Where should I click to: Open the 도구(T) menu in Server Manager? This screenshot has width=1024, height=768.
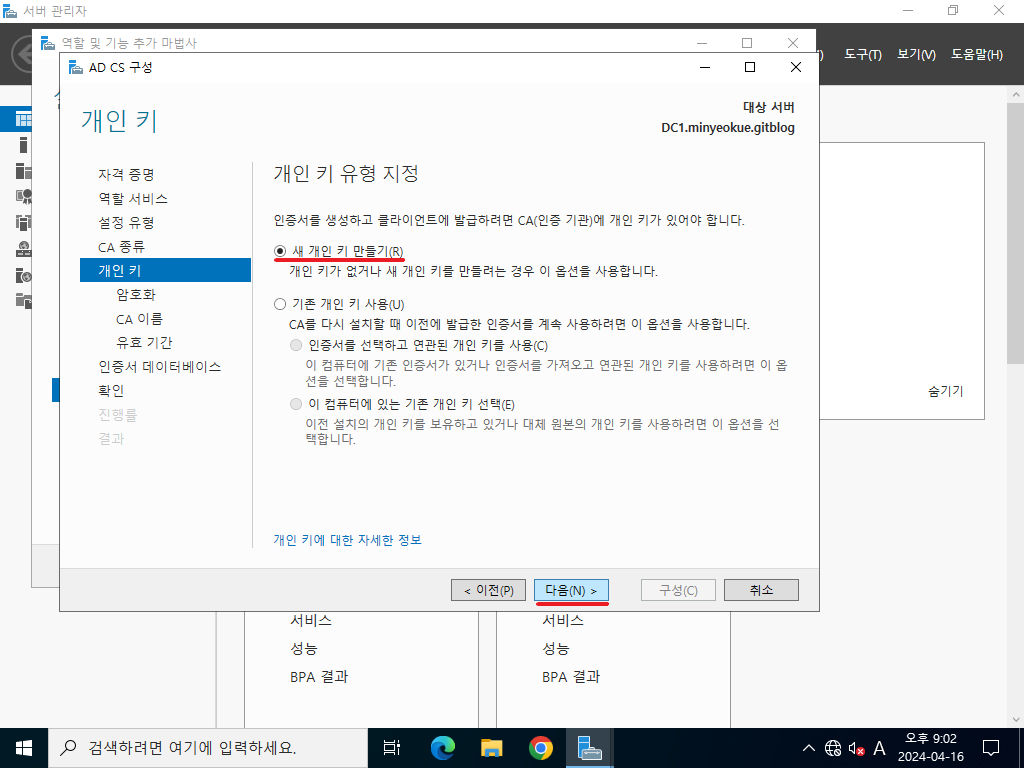coord(863,55)
